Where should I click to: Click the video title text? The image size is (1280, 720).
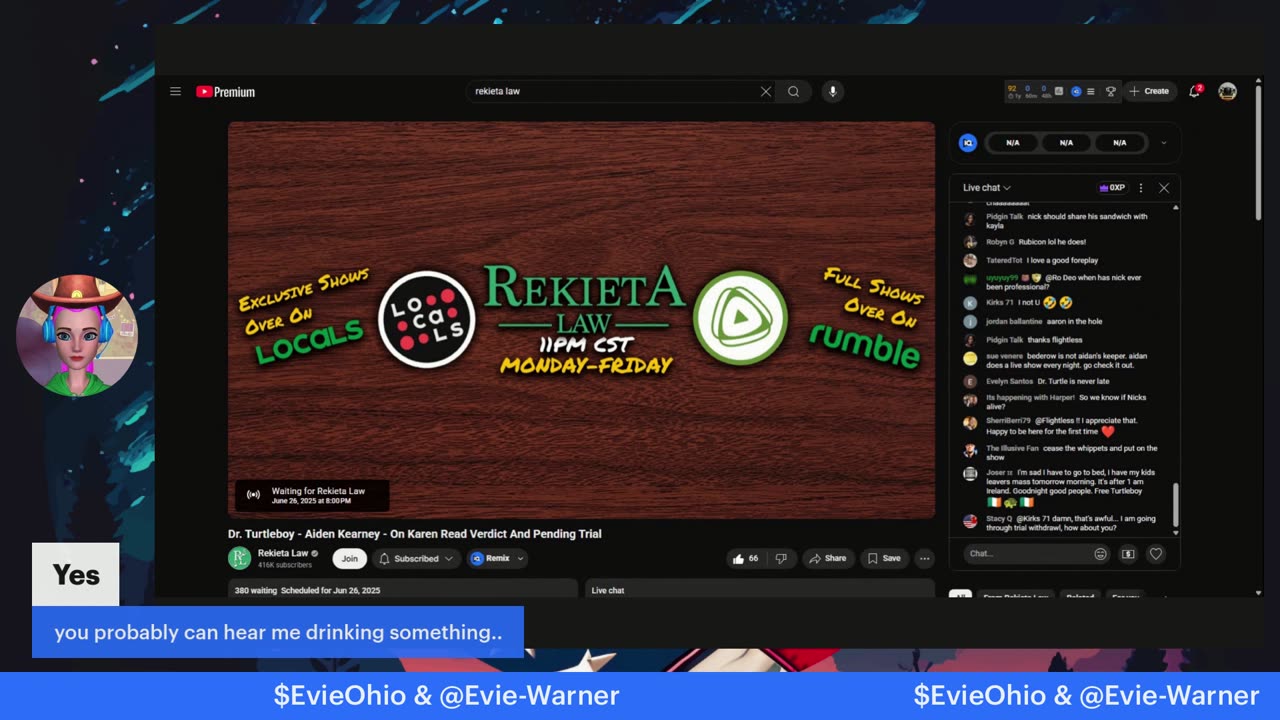coord(414,534)
